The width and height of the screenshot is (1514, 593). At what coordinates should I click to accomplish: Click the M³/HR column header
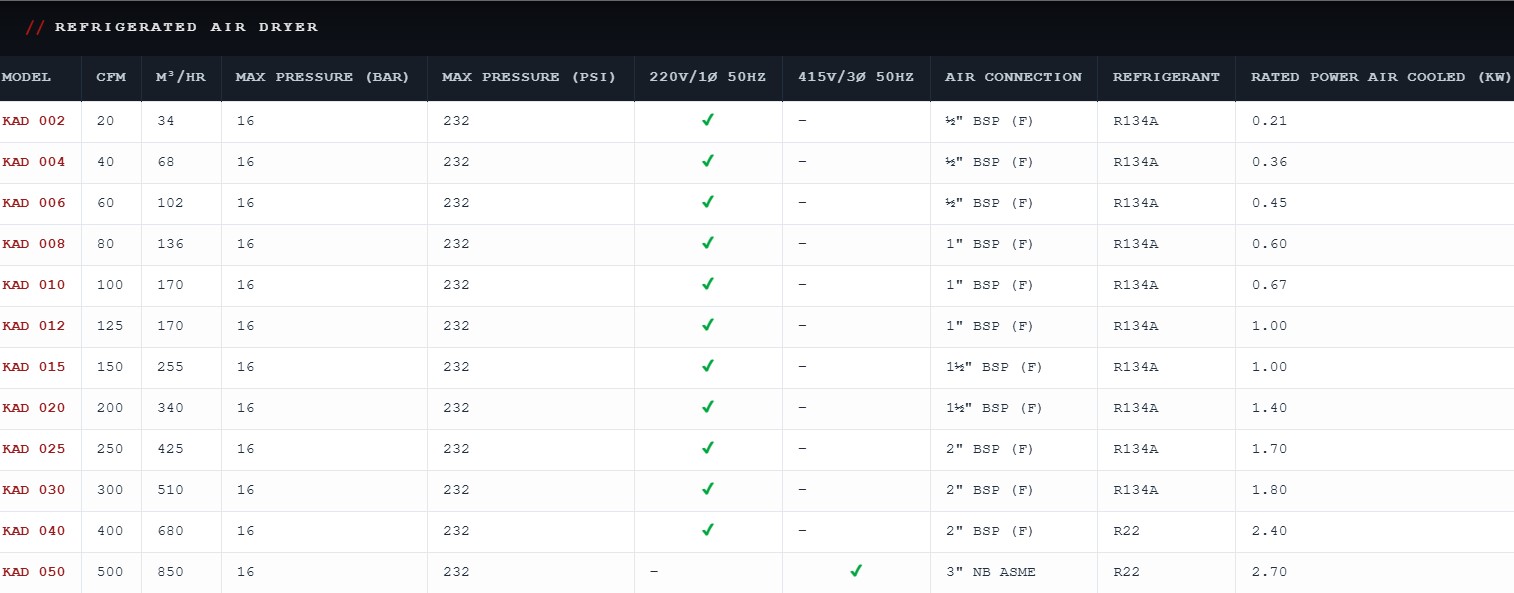181,77
